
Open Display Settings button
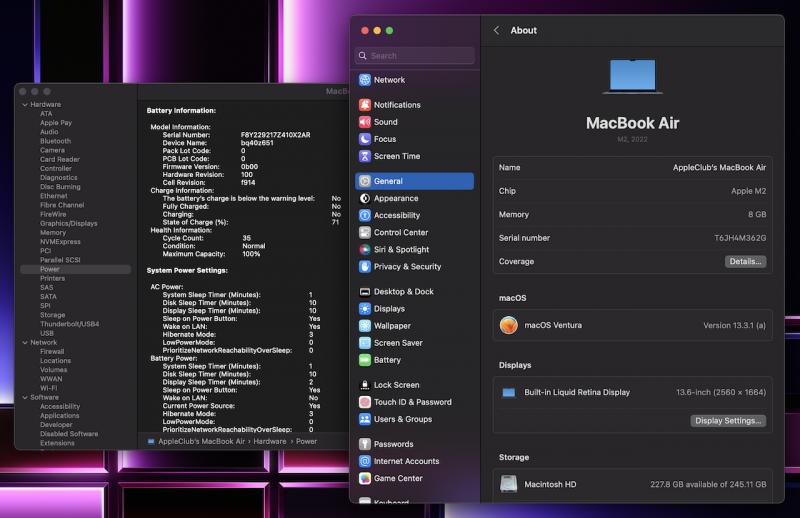(x=728, y=421)
